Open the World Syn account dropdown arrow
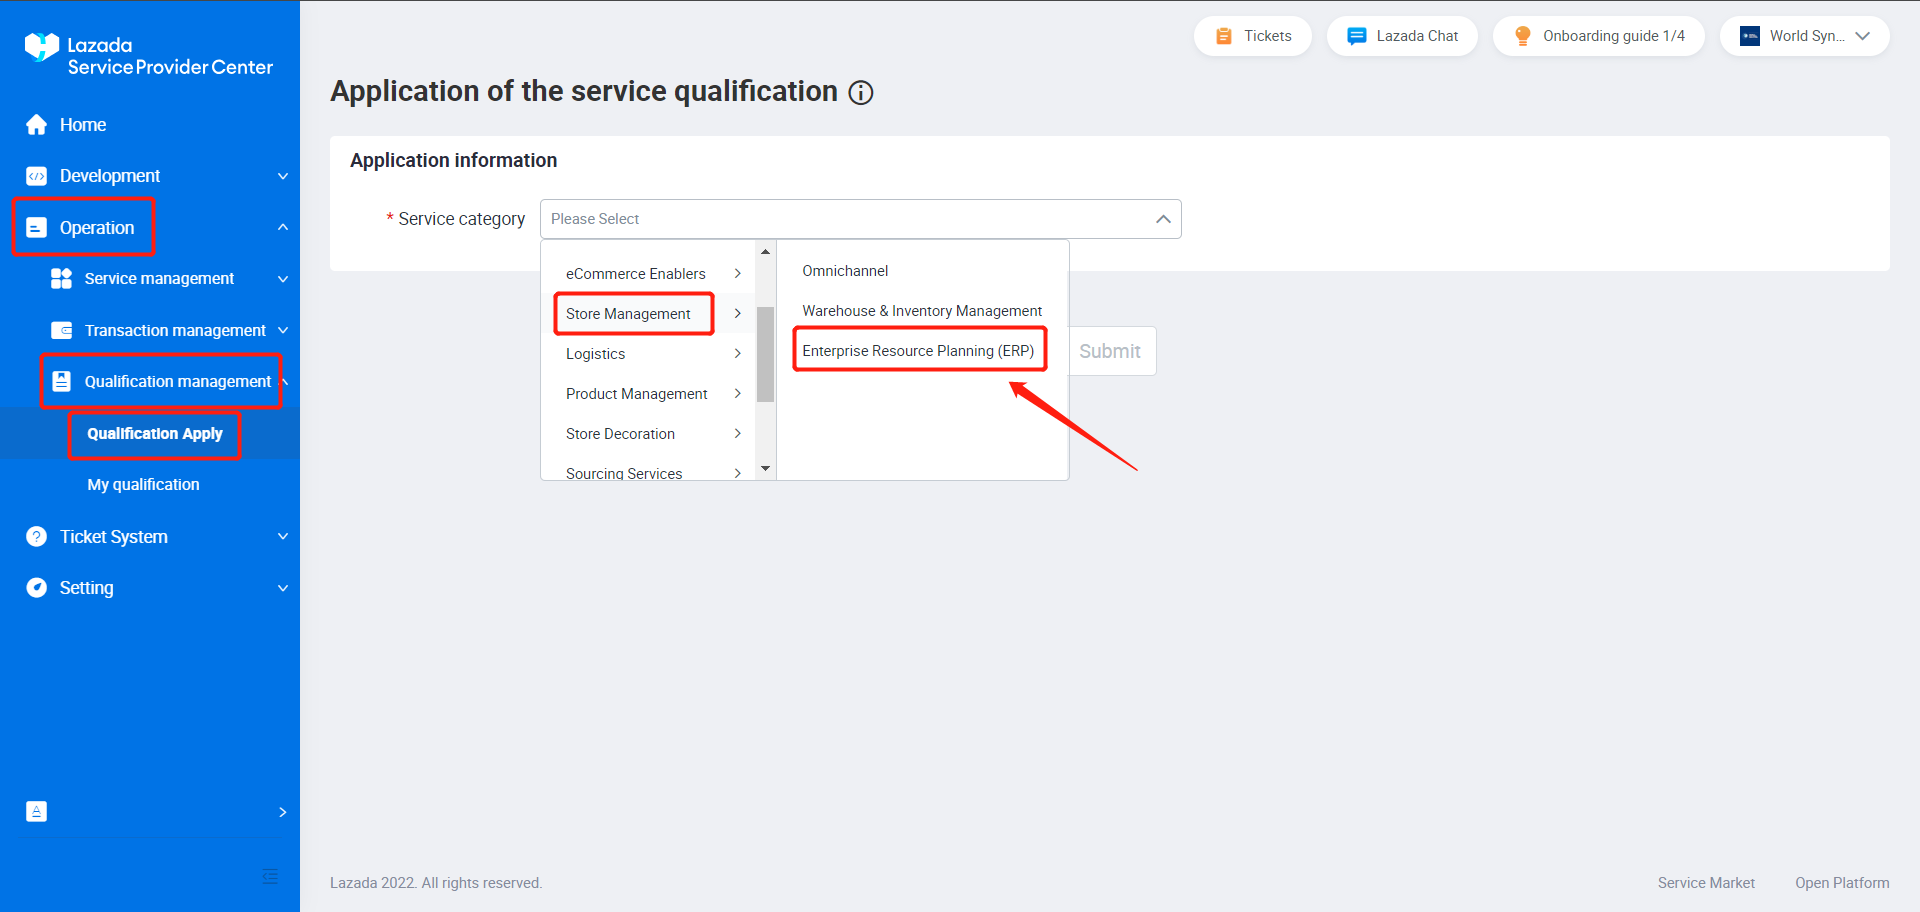The height and width of the screenshot is (912, 1920). click(x=1862, y=36)
